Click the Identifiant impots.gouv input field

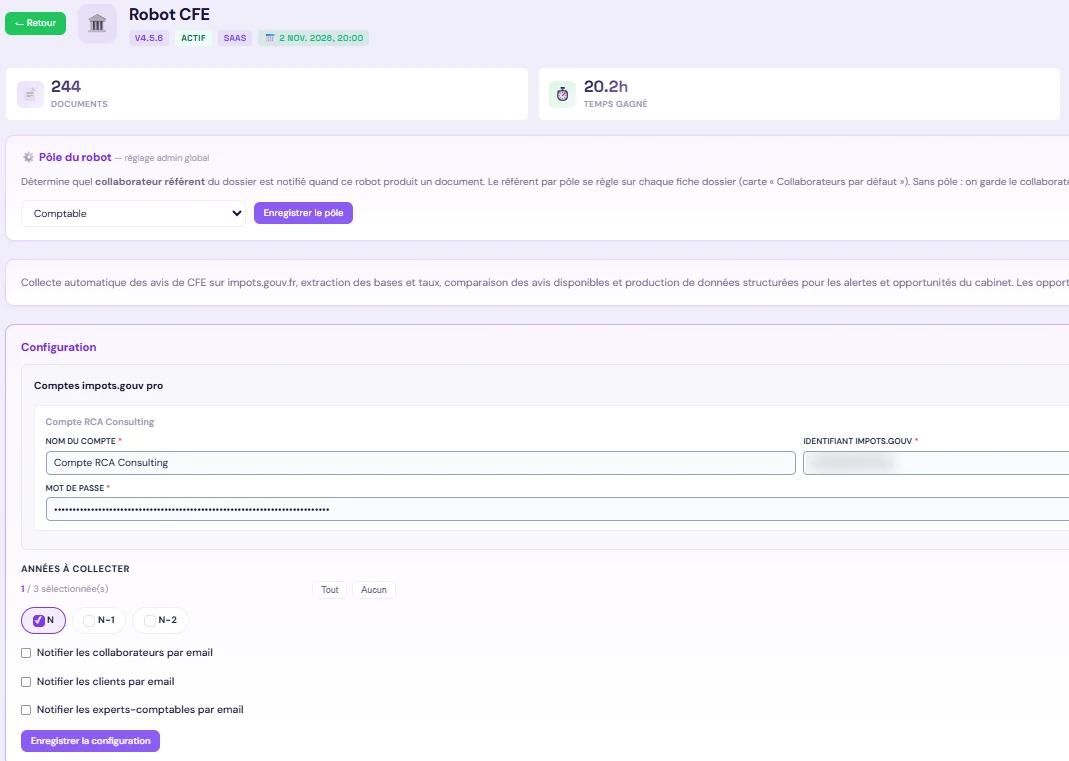[x=936, y=462]
